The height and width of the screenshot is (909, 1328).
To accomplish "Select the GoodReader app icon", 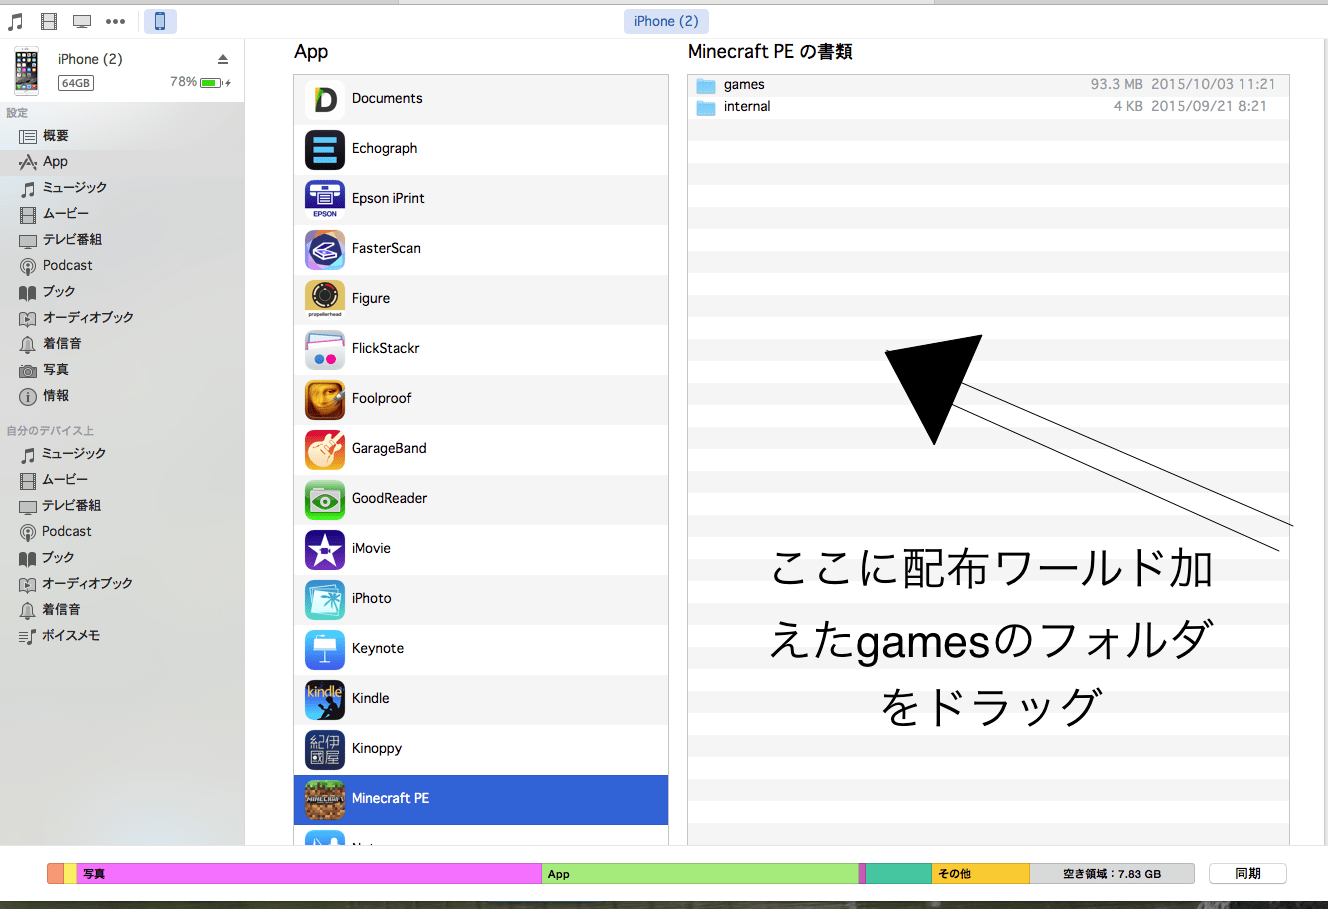I will click(325, 499).
